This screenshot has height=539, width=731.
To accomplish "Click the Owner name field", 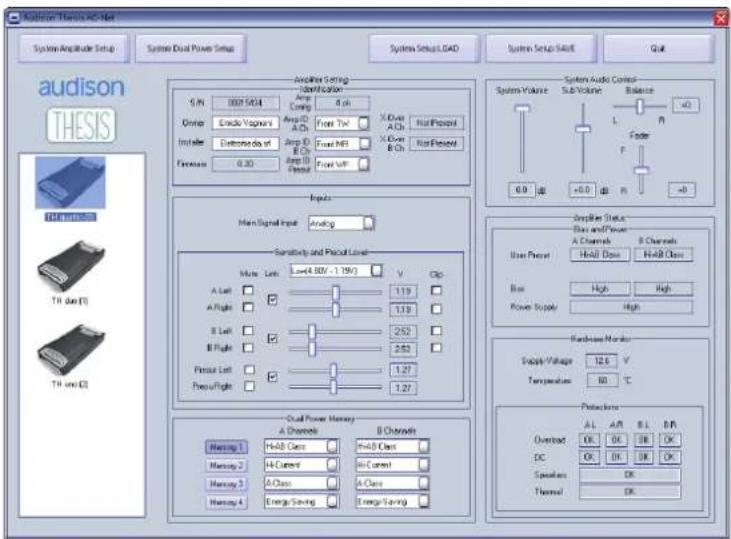I will (x=245, y=123).
